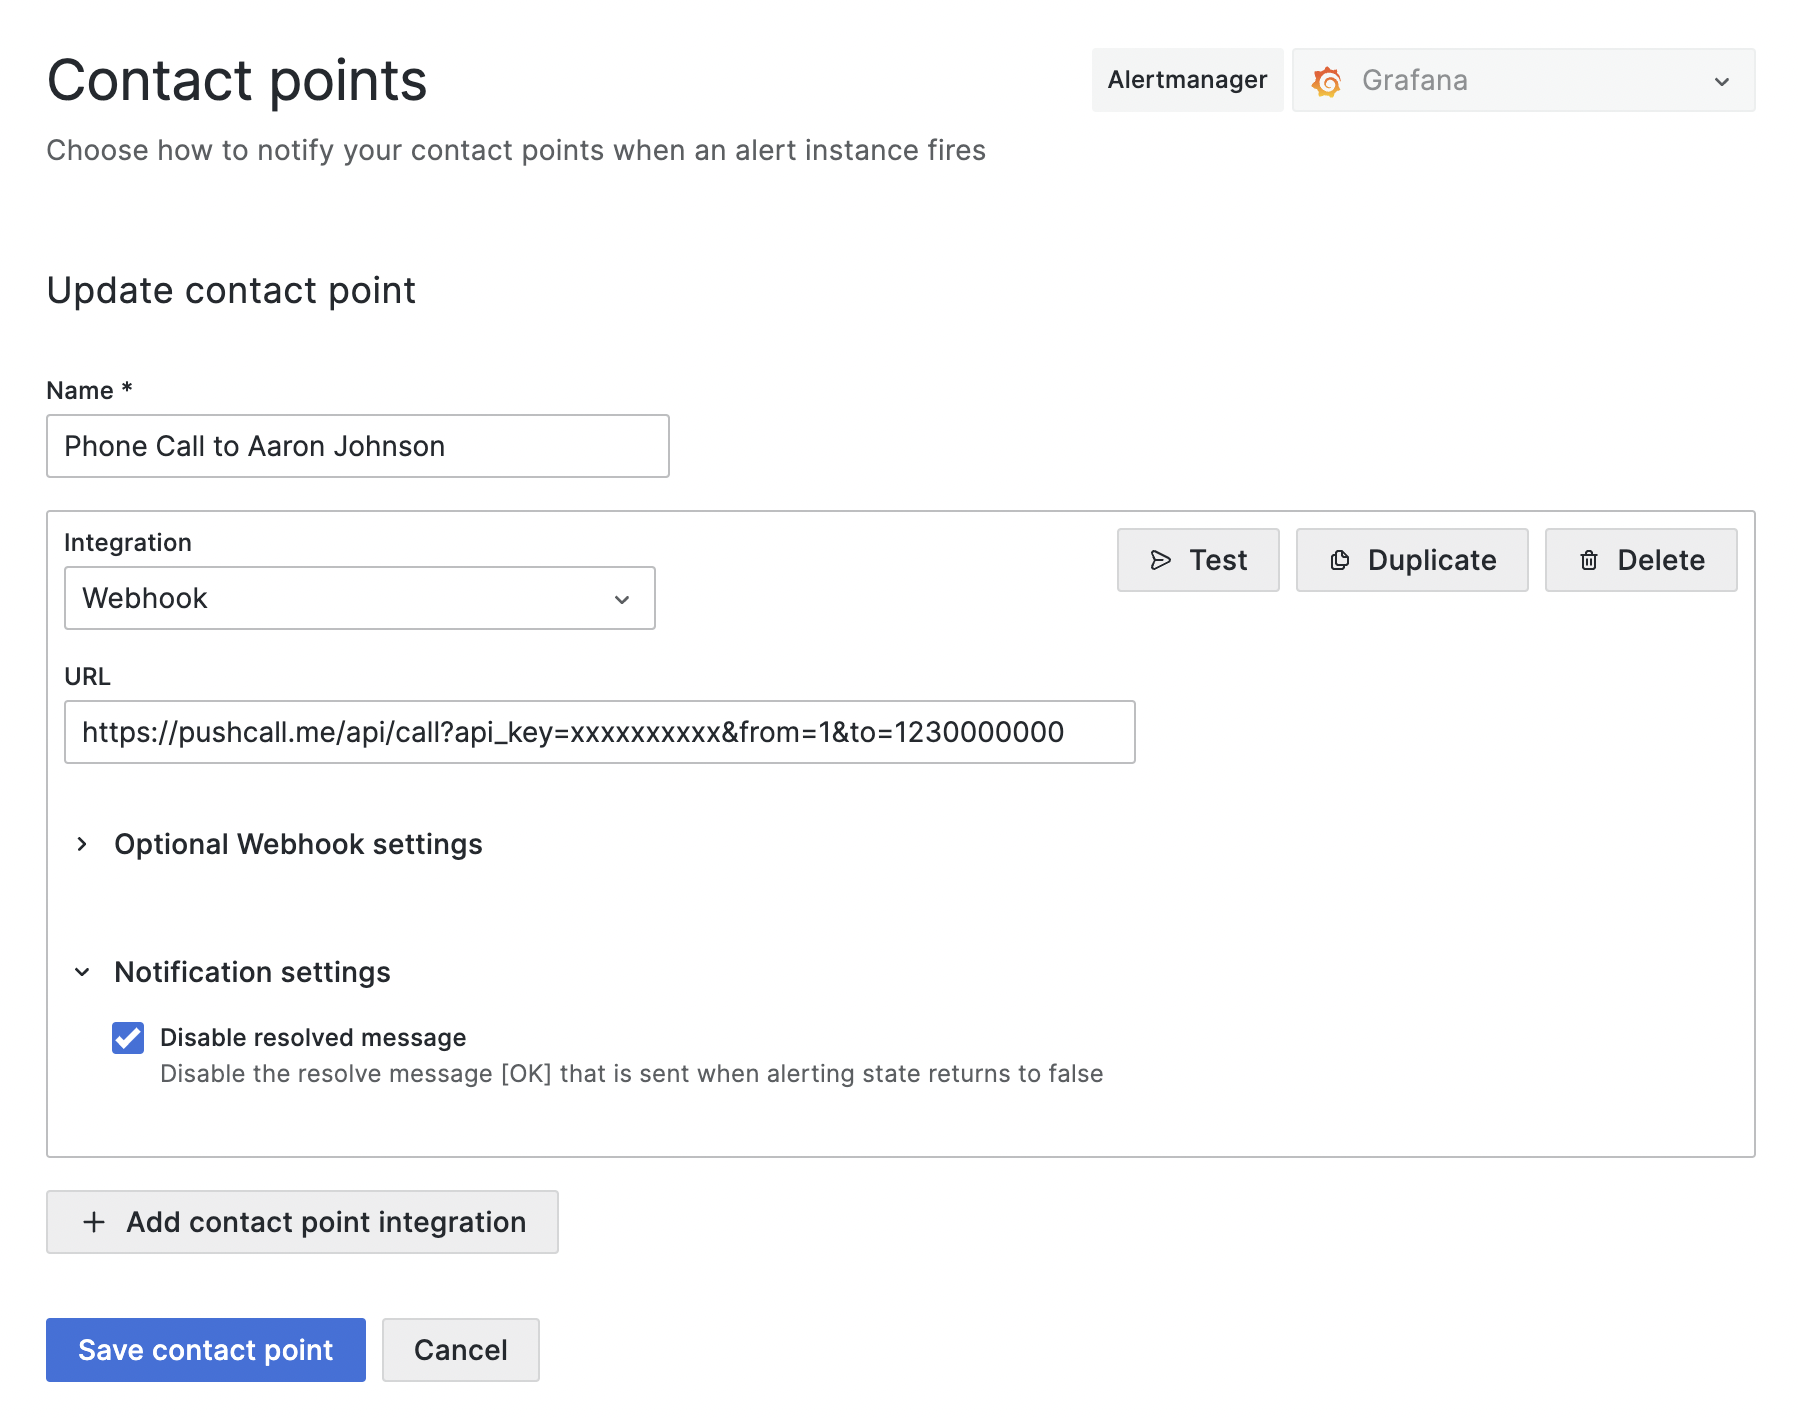Click the plus icon beside Add contact point integration

[93, 1222]
